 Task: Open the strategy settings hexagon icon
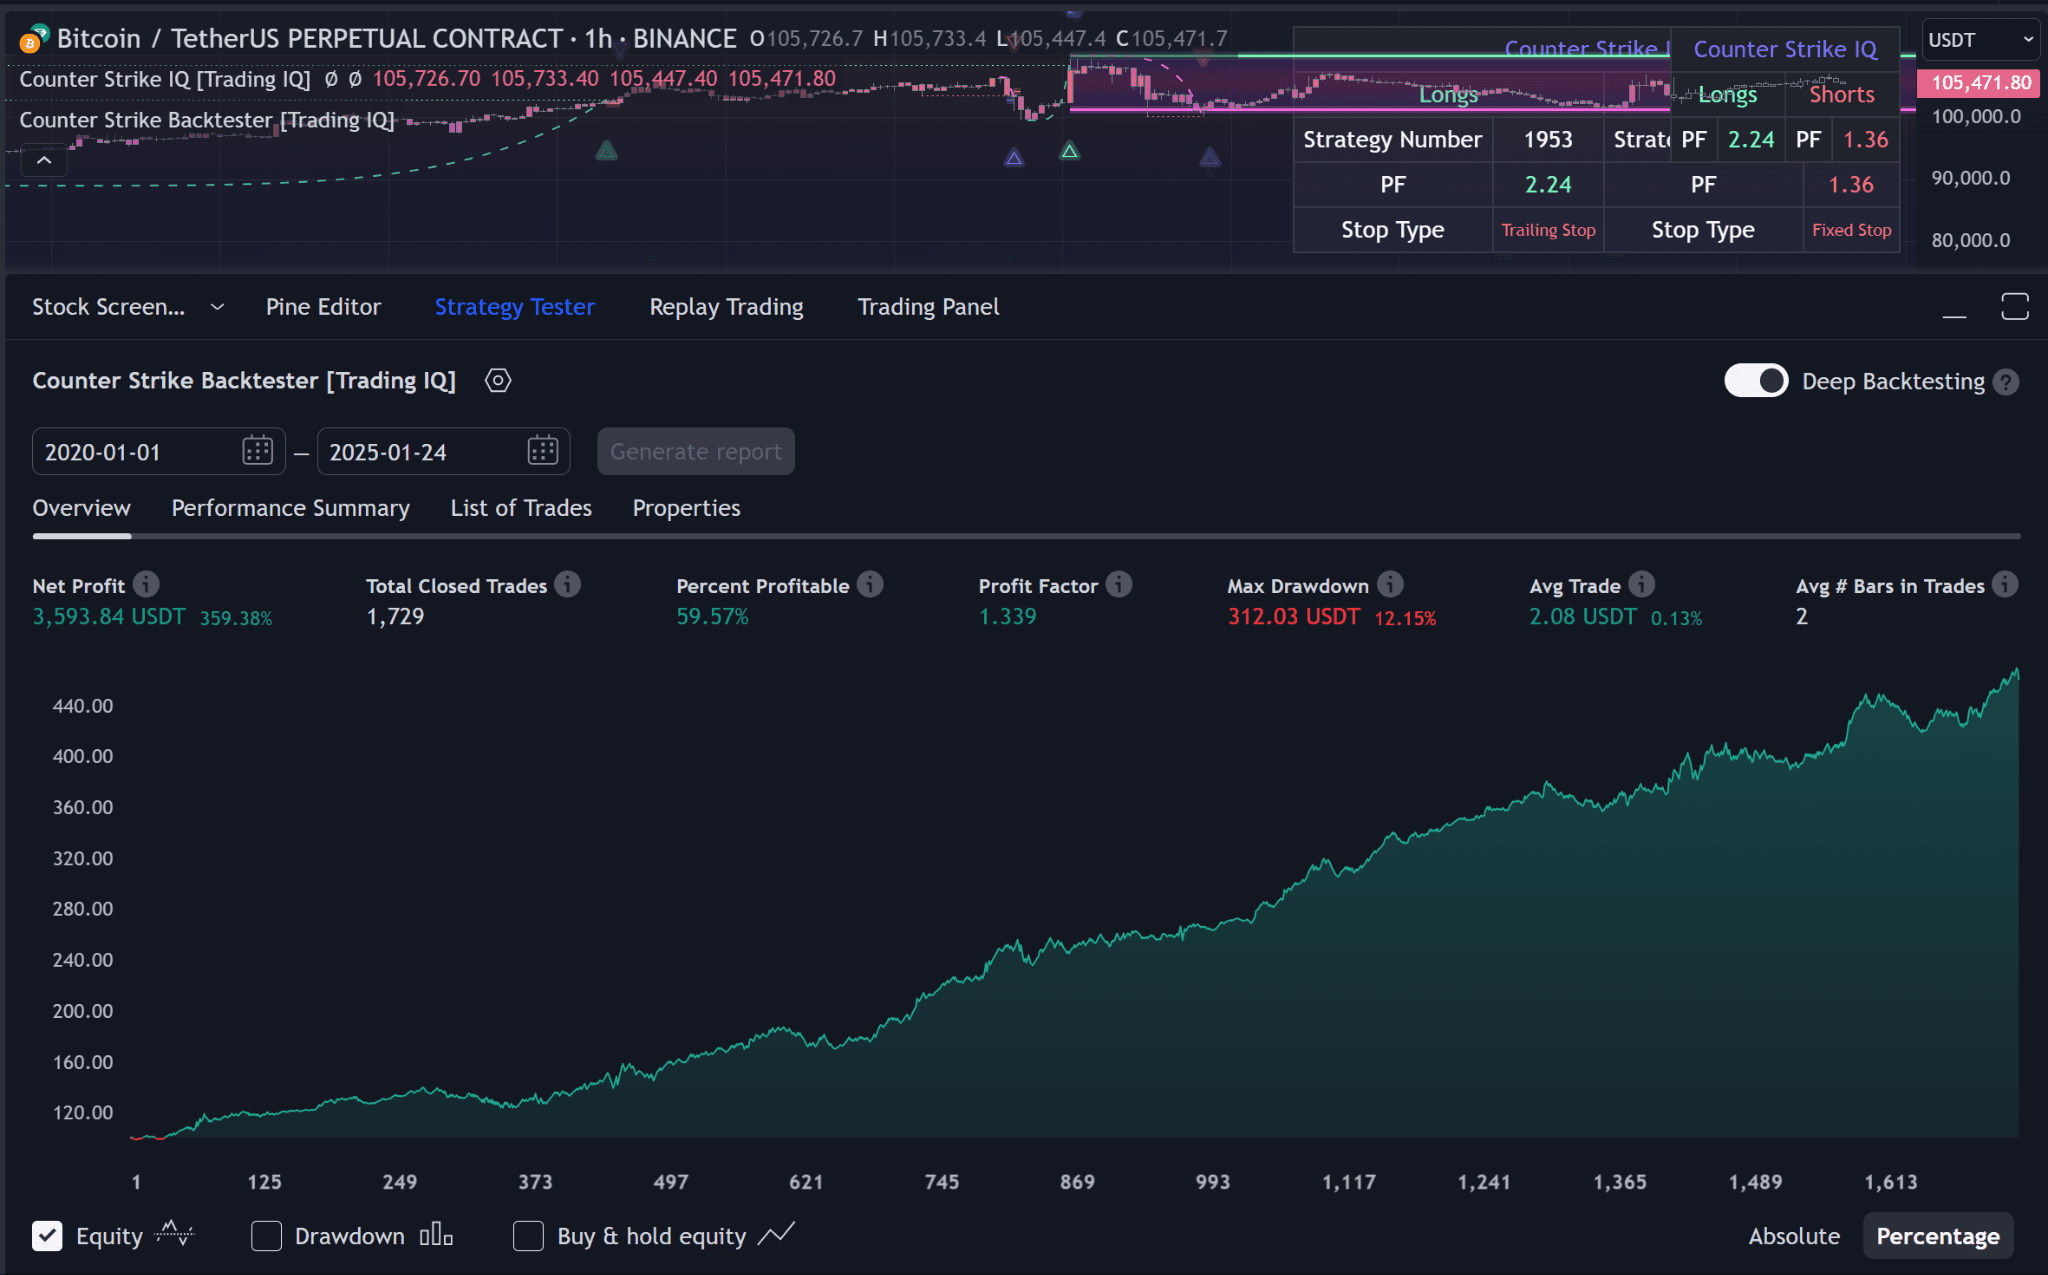coord(498,380)
